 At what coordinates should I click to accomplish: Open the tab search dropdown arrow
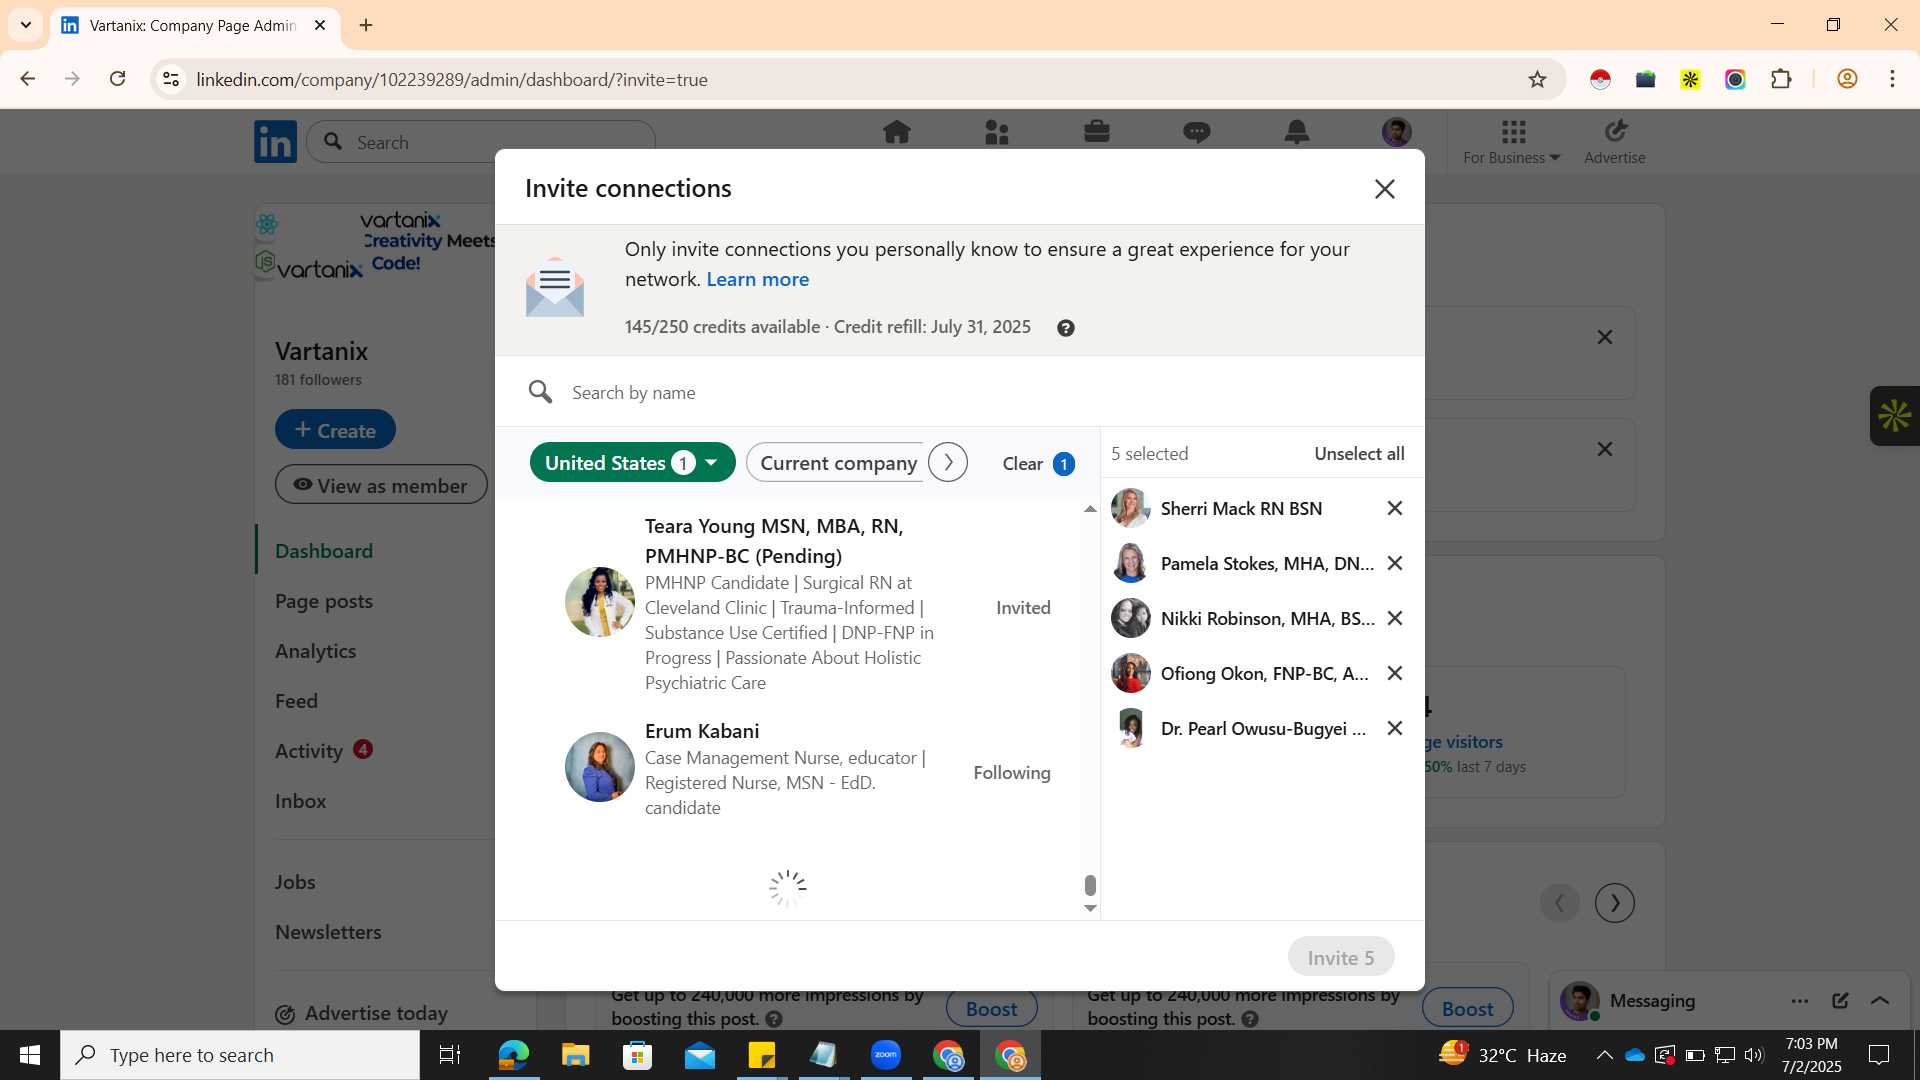[x=26, y=25]
